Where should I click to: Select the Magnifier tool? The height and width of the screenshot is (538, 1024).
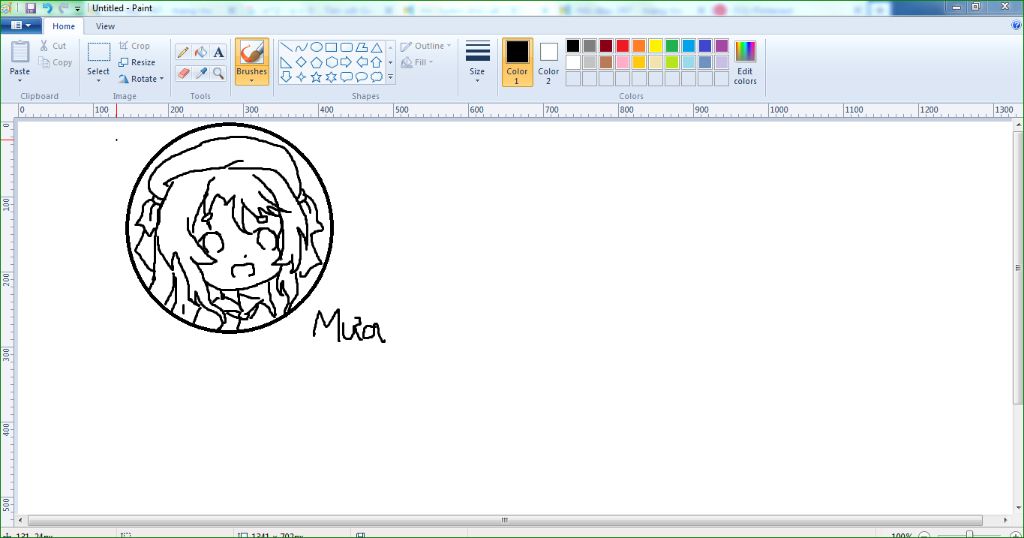coord(218,72)
